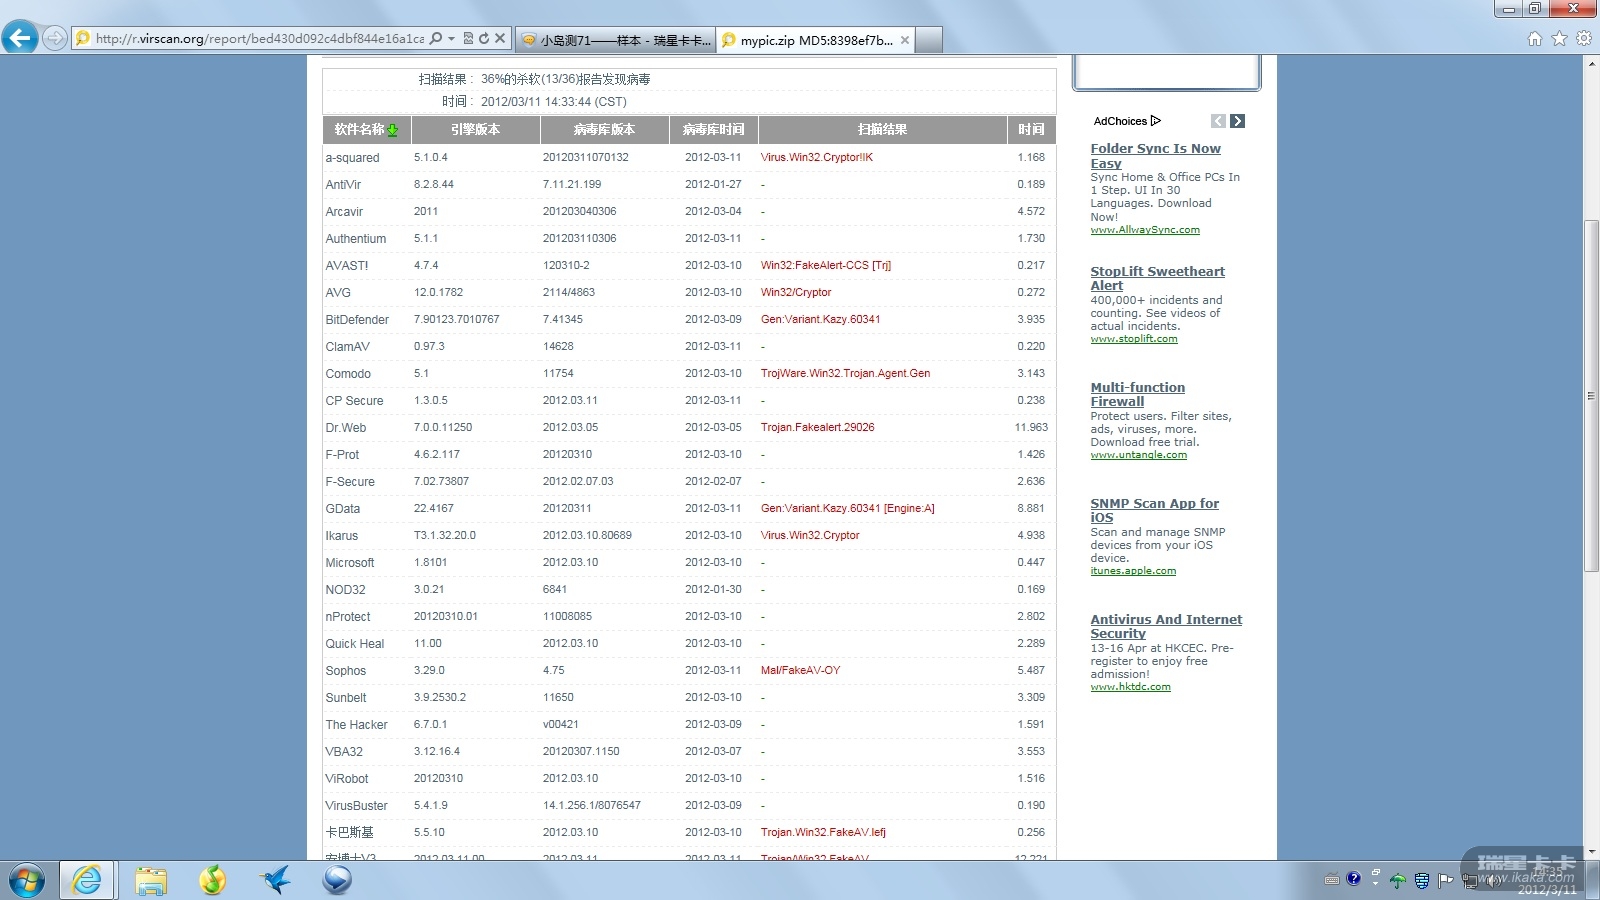Click the browser Forward arrow button

(x=55, y=39)
